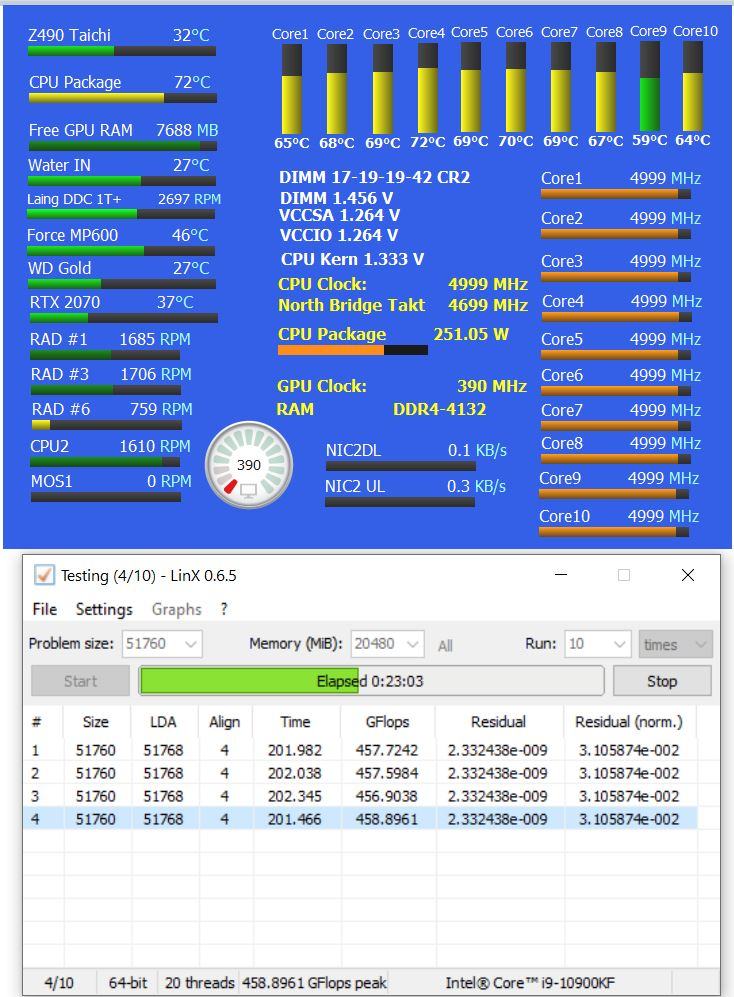The width and height of the screenshot is (734, 997).
Task: Click the Residual (norm.) column header
Action: 629,722
